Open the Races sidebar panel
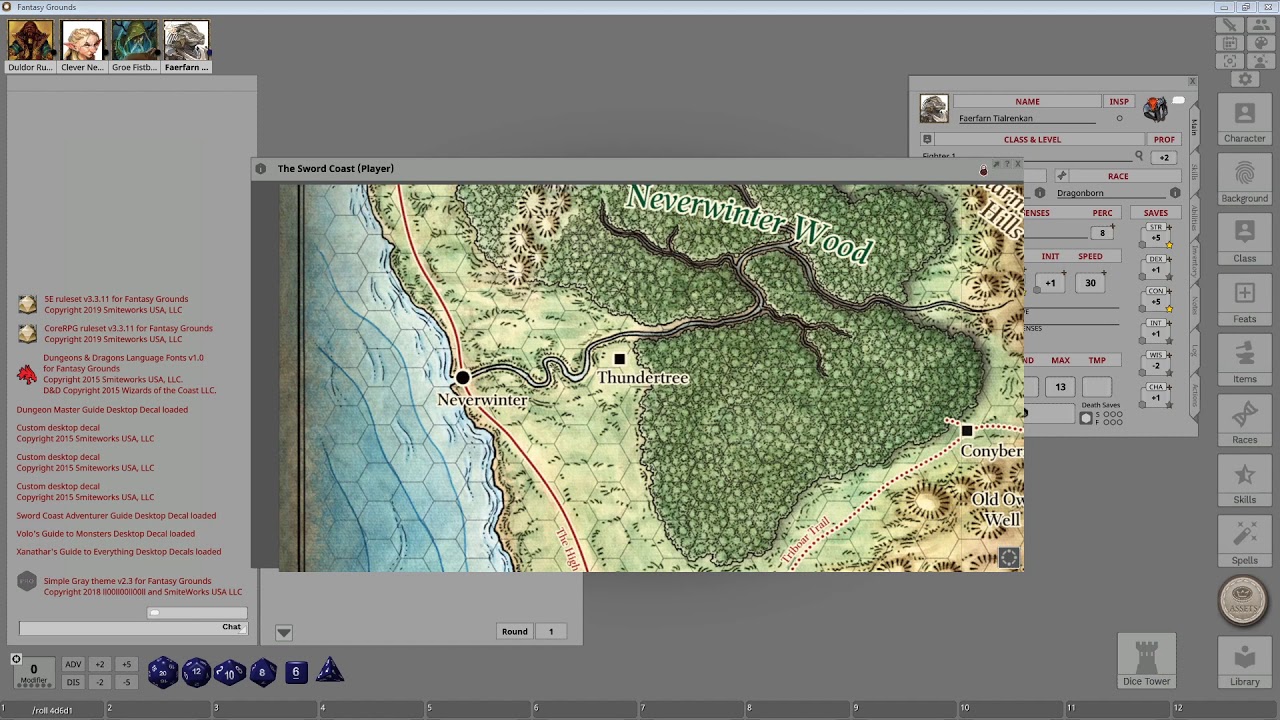Viewport: 1280px width, 720px height. coord(1245,421)
